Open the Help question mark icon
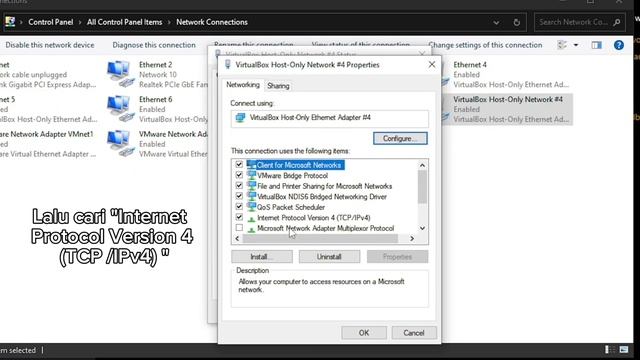Image resolution: width=640 pixels, height=360 pixels. click(619, 45)
